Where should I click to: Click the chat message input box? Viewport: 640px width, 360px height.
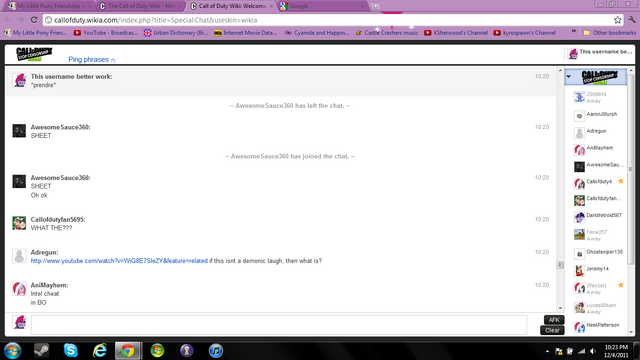[x=279, y=325]
